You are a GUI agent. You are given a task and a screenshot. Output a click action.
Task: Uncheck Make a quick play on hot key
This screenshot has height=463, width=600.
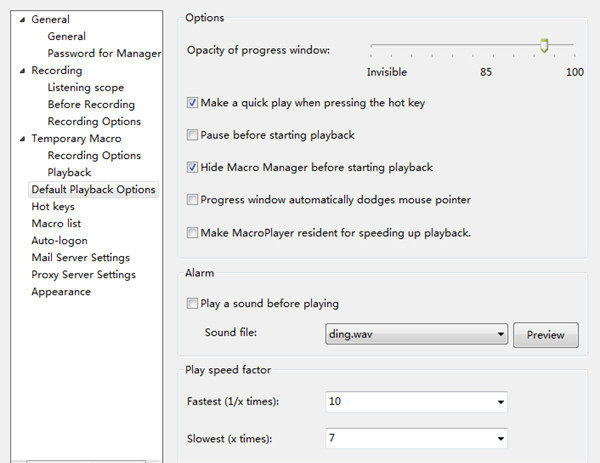[x=193, y=102]
